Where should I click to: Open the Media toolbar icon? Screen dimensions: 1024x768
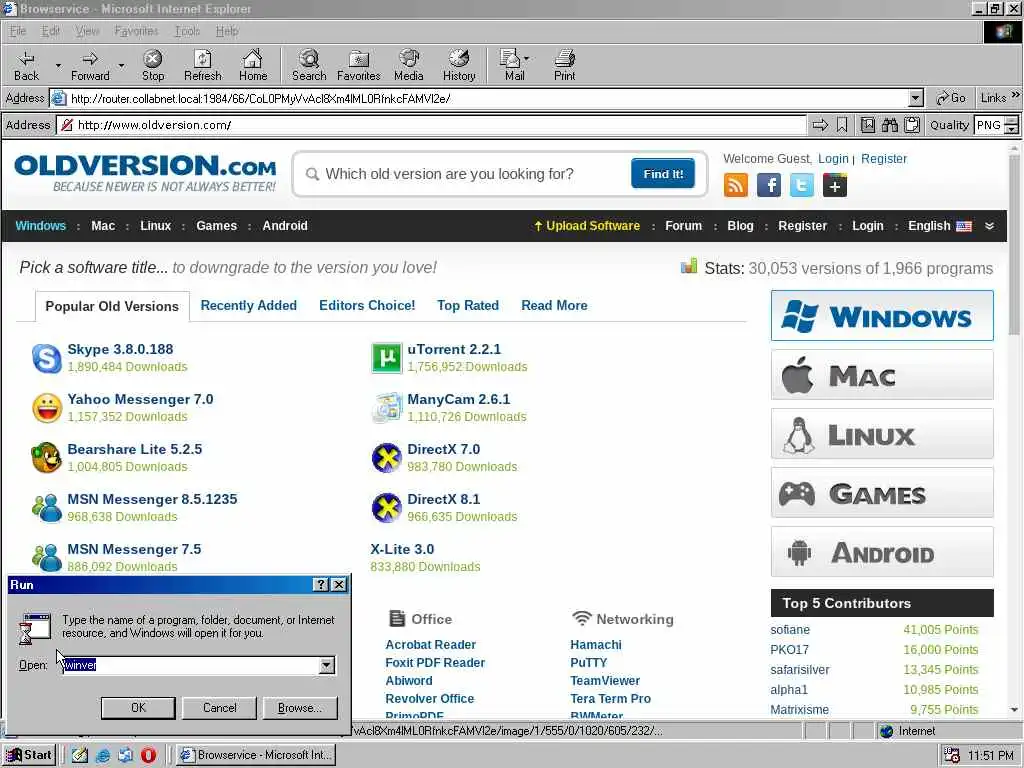409,65
